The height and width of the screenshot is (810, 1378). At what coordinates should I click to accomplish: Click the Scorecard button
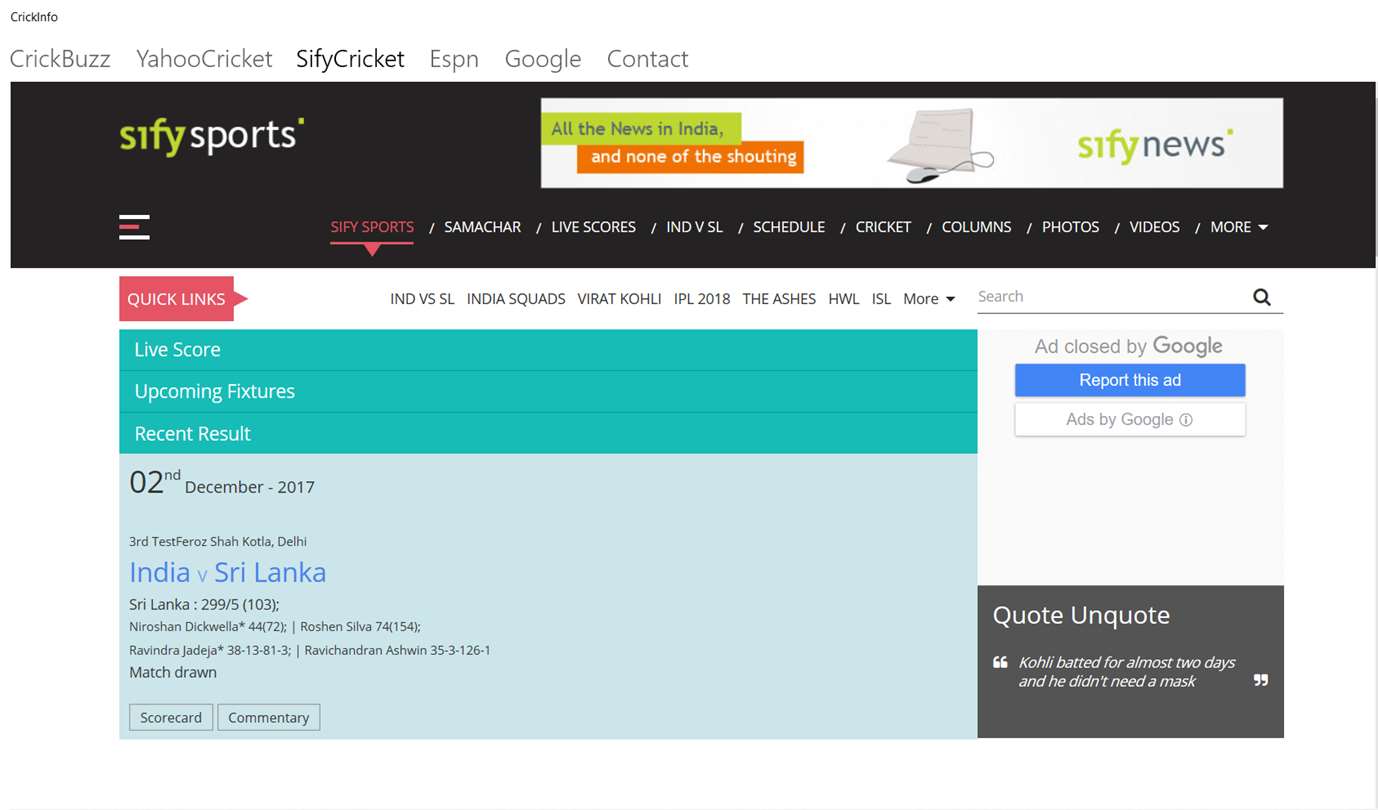(x=171, y=718)
